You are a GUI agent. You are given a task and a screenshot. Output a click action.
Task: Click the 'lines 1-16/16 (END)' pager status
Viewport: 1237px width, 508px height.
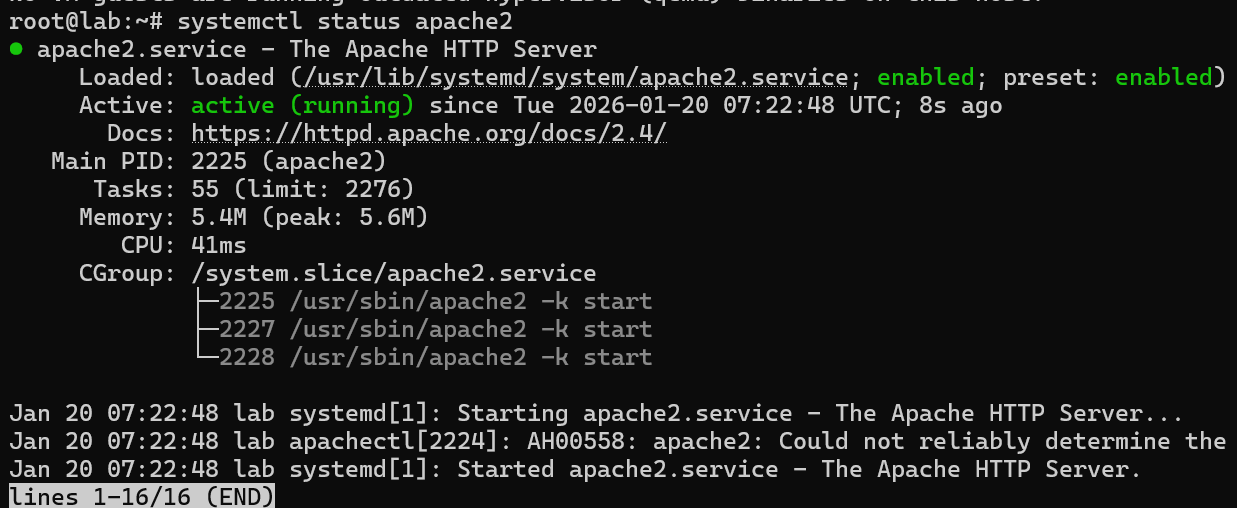point(141,496)
